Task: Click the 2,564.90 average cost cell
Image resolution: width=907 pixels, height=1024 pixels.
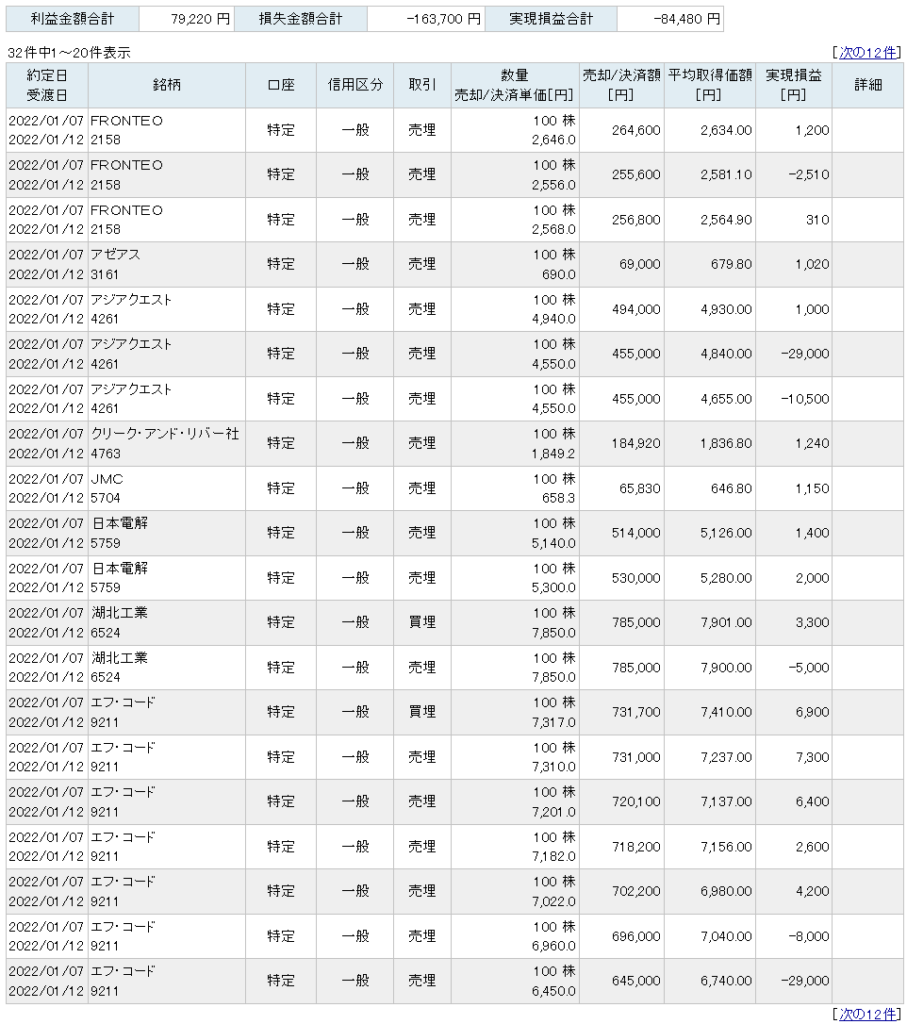Action: tap(726, 220)
